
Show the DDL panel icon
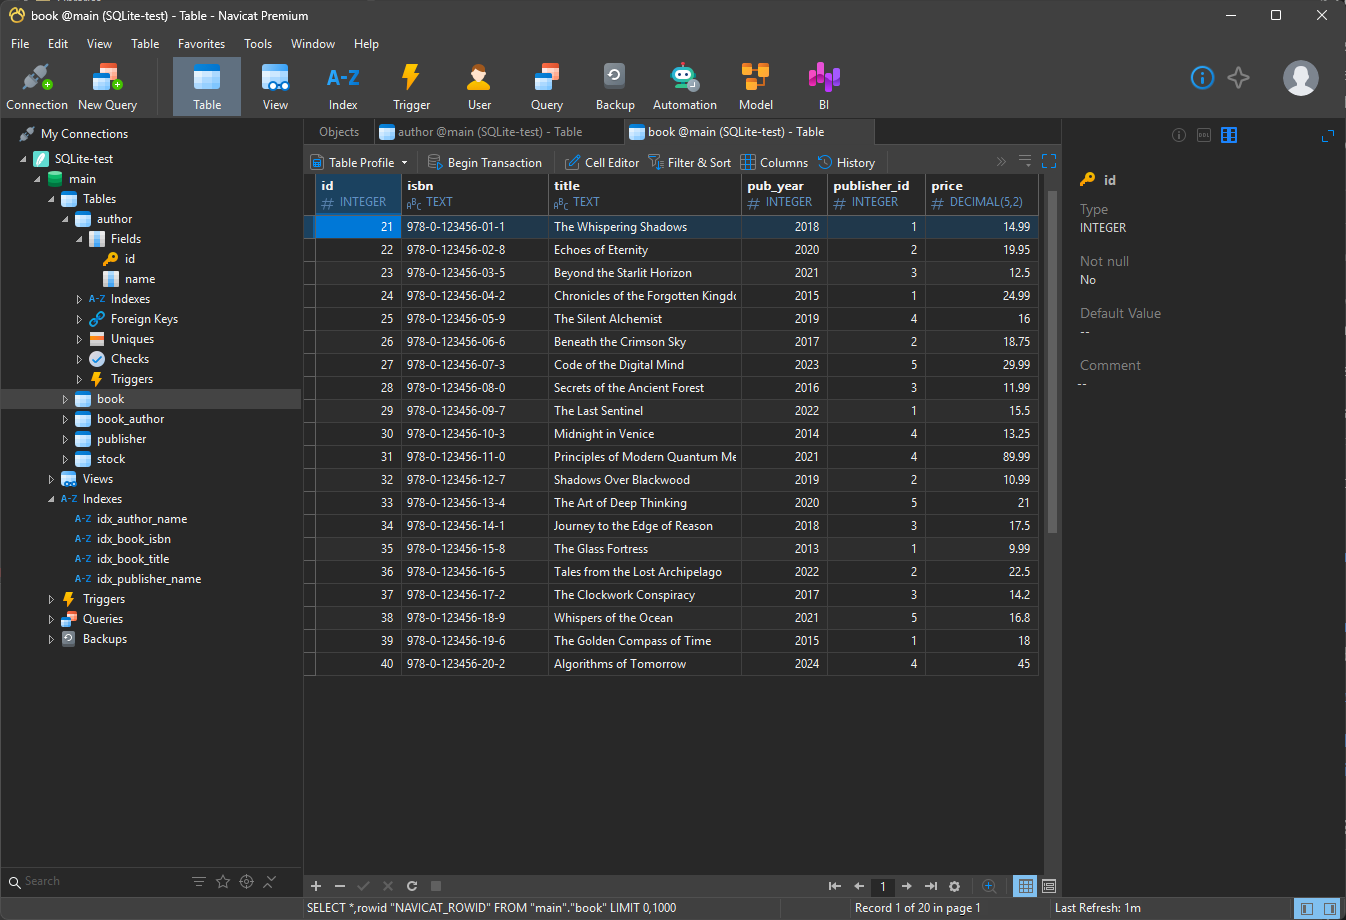coord(1204,135)
